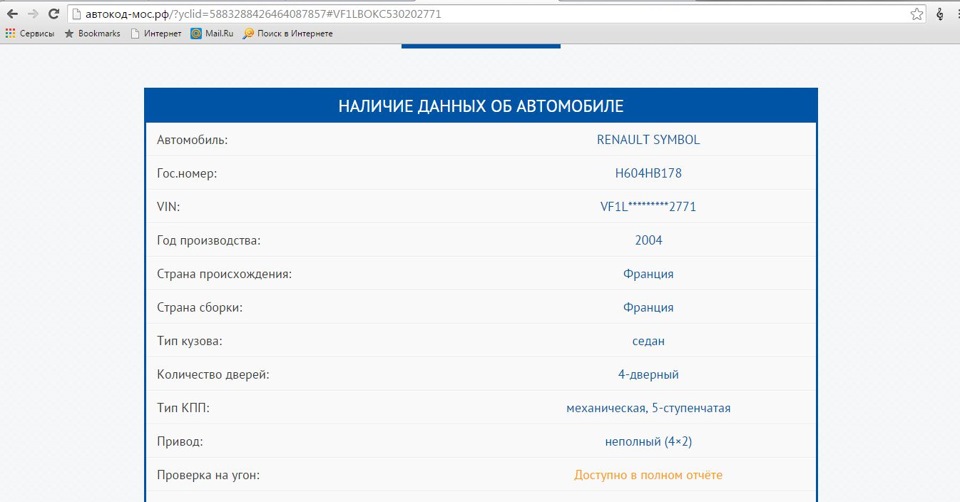The width and height of the screenshot is (960, 502).
Task: Click the Количество дверей: label
Action: (212, 374)
